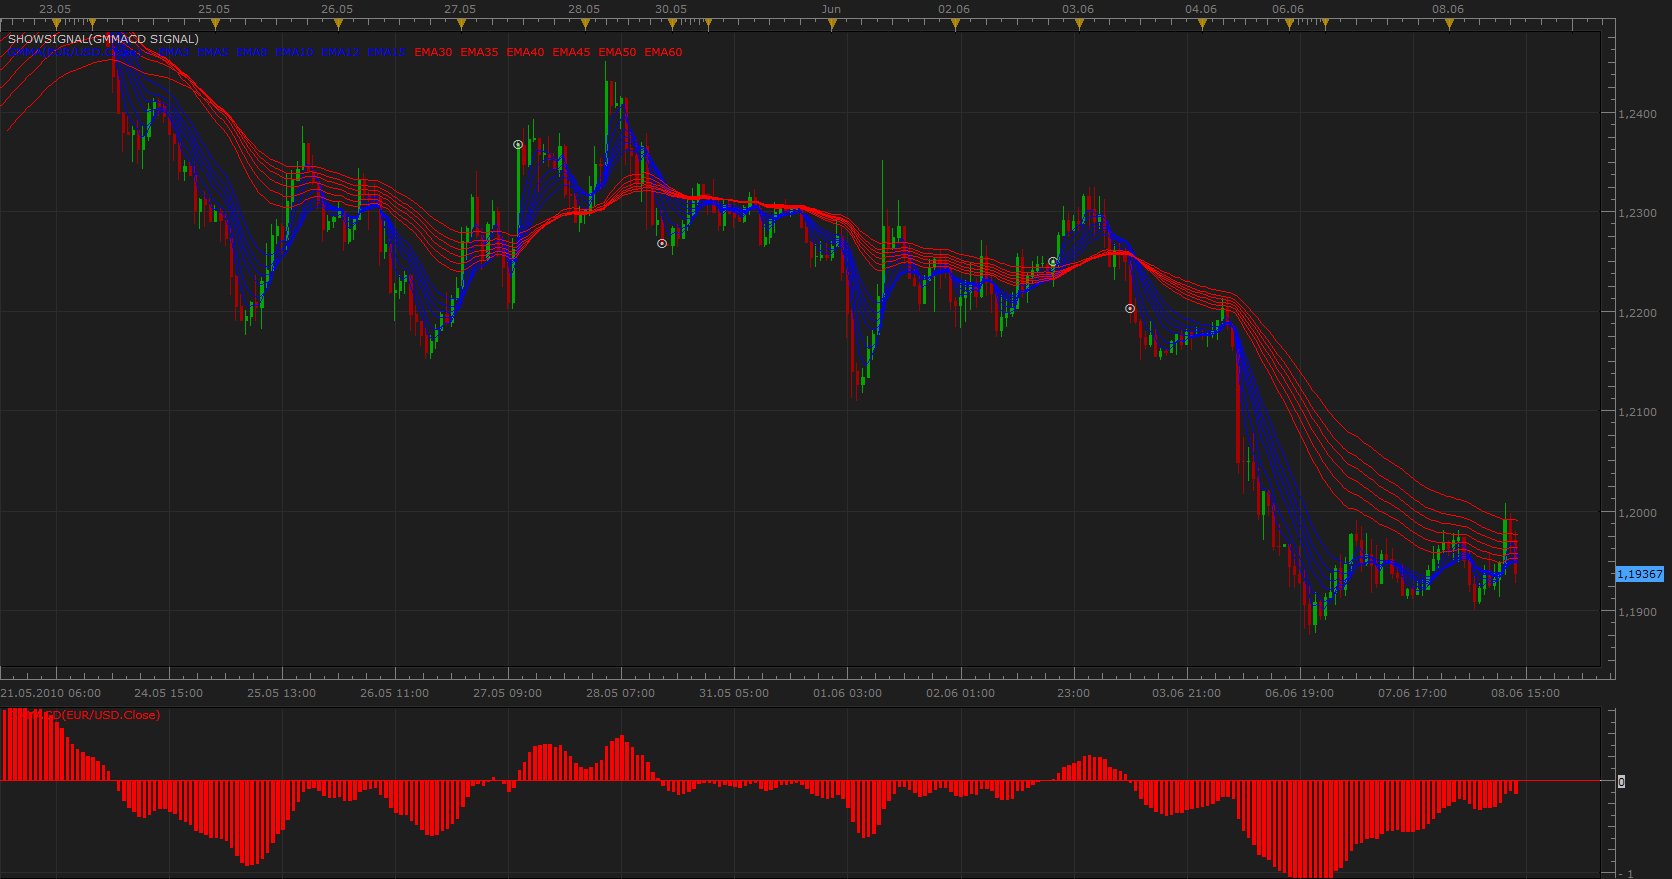Click the 04.06 day marker triangle

coord(1202,24)
